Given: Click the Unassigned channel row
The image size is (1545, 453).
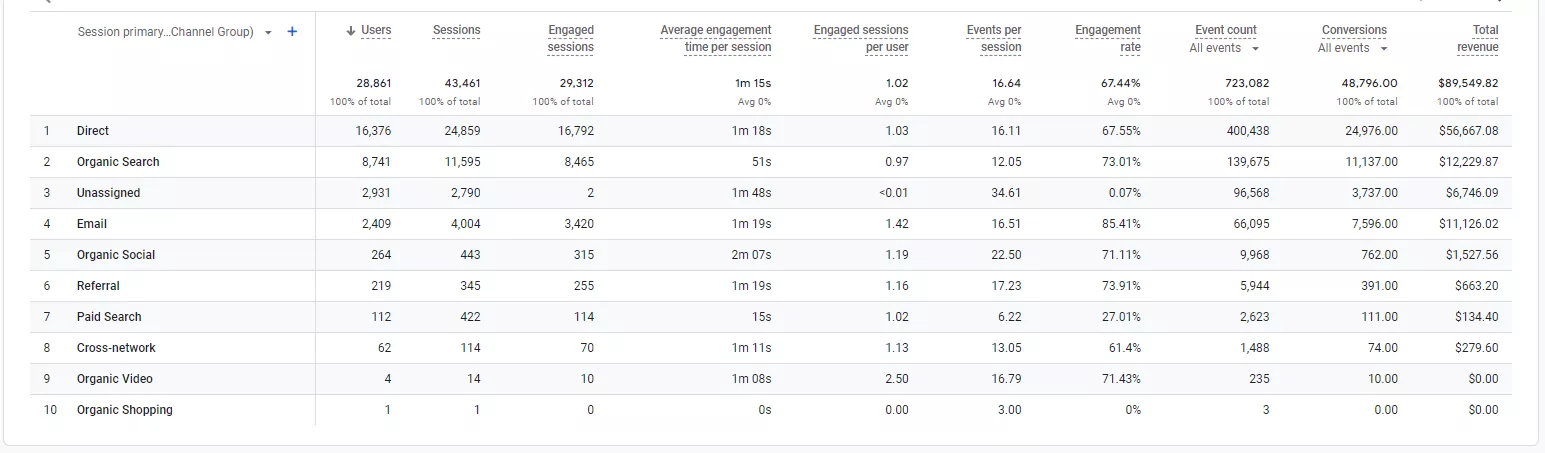Looking at the screenshot, I should click(x=771, y=193).
